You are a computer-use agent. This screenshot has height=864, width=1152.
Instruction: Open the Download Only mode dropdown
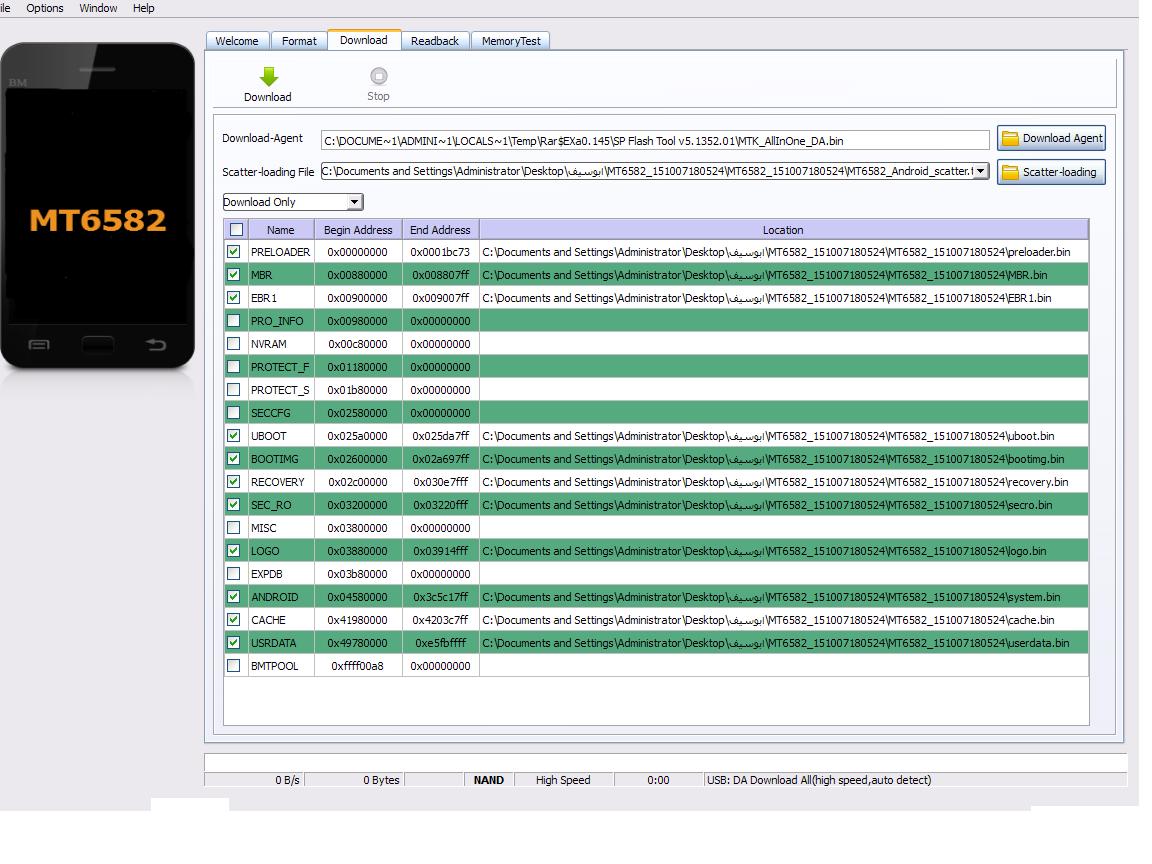tap(292, 202)
